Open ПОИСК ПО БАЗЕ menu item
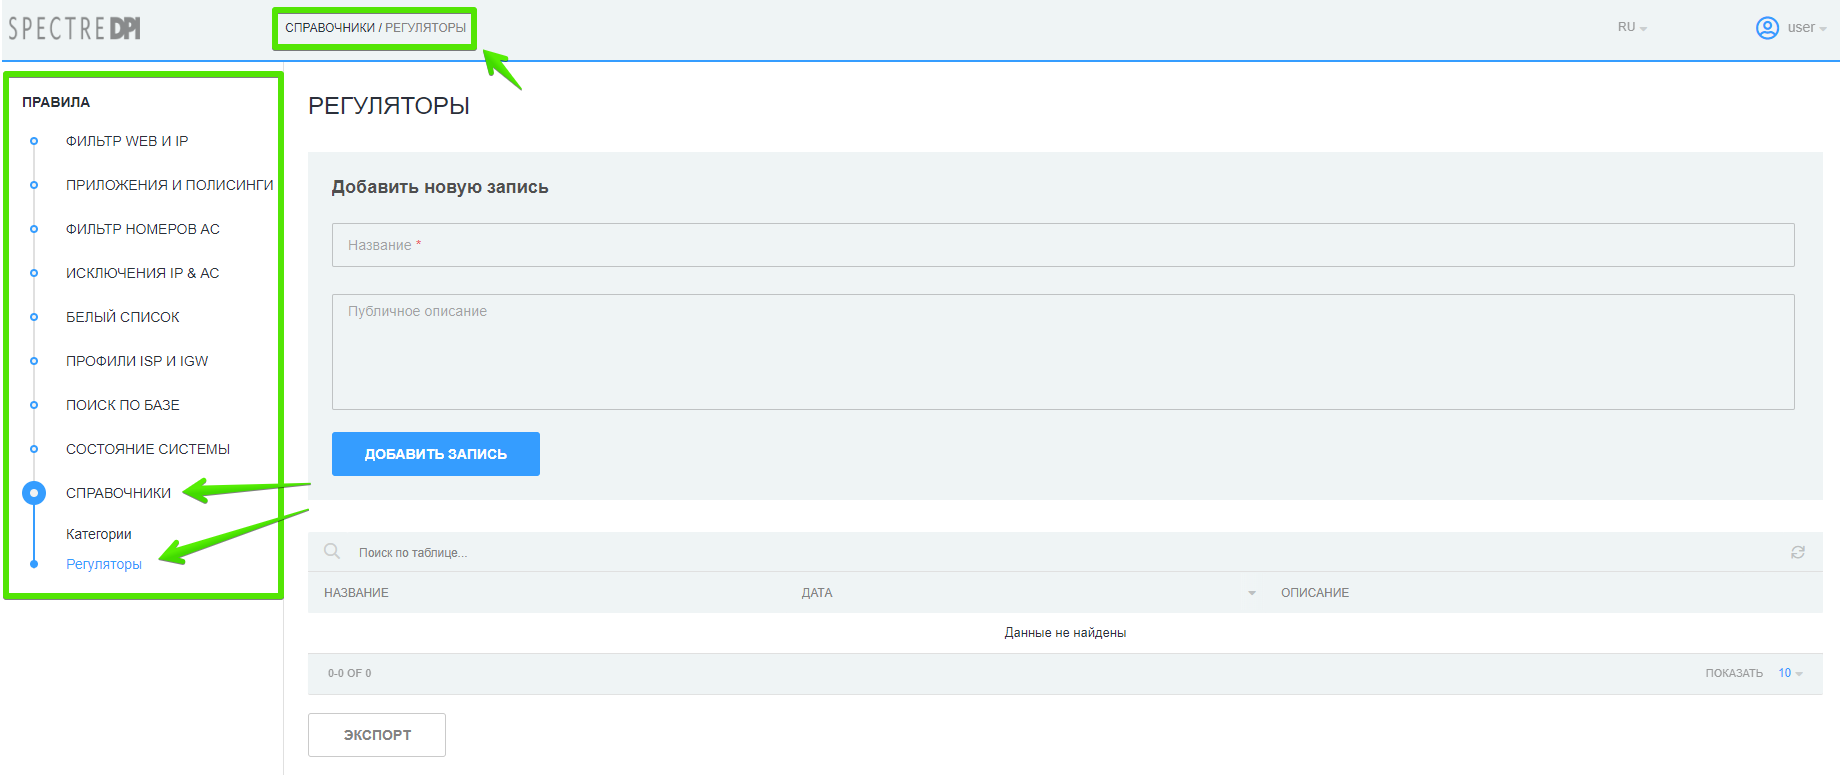The height and width of the screenshot is (775, 1840). click(x=123, y=405)
